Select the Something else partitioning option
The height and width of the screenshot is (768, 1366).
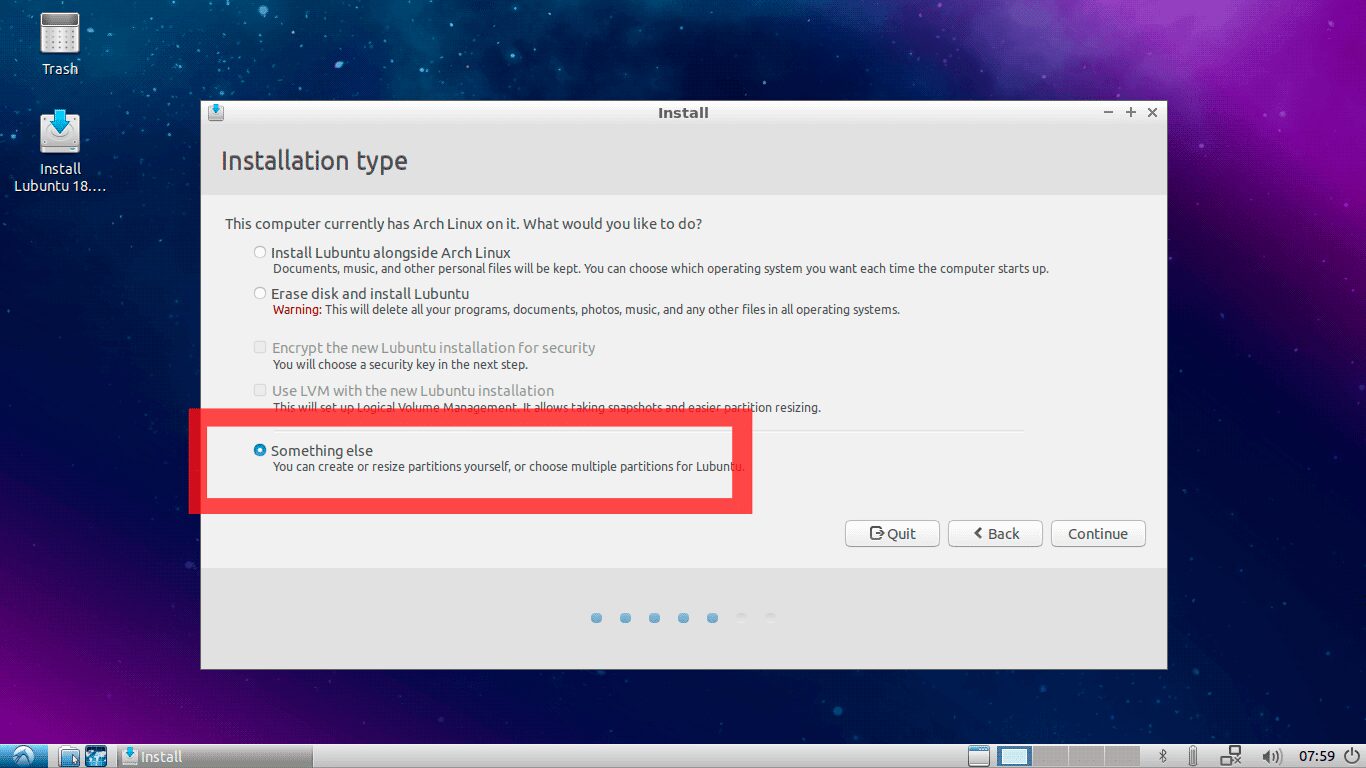coord(260,450)
